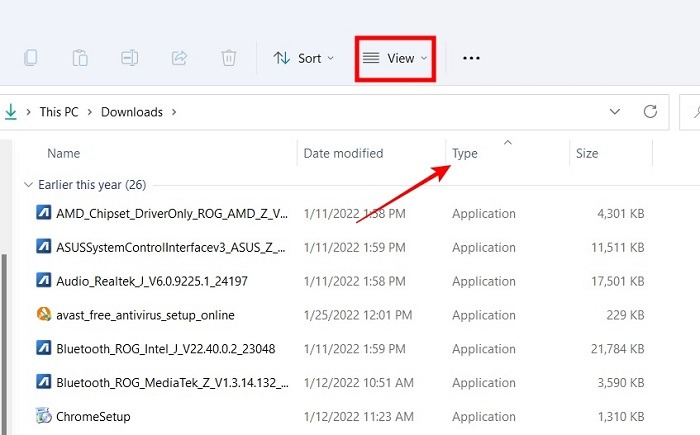The width and height of the screenshot is (700, 435).
Task: Click the Delete trash can icon
Action: tap(229, 58)
